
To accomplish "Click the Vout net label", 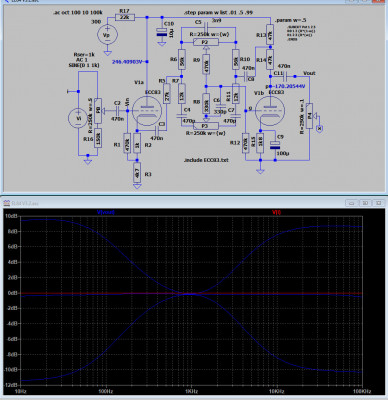I will click(x=309, y=73).
